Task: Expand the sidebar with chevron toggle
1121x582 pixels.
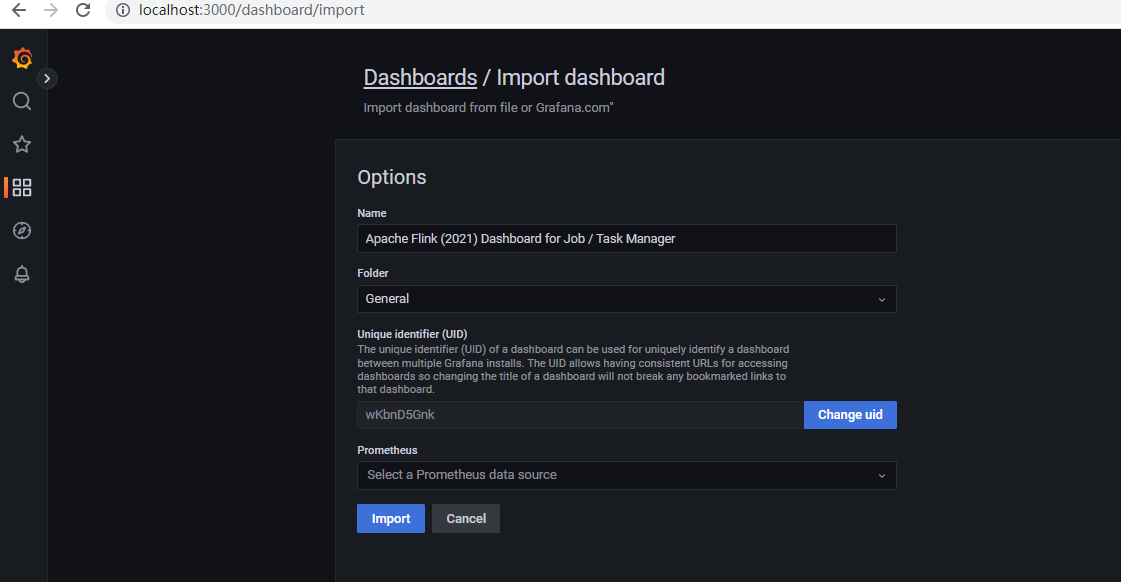Action: point(47,79)
